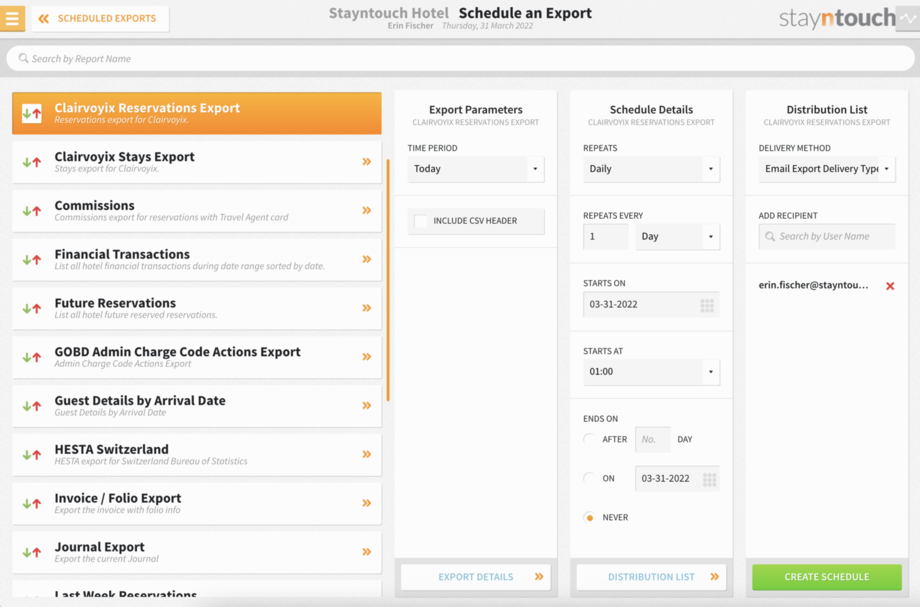Click the Guest Details by Arrival Date arrows icon

tap(32, 405)
